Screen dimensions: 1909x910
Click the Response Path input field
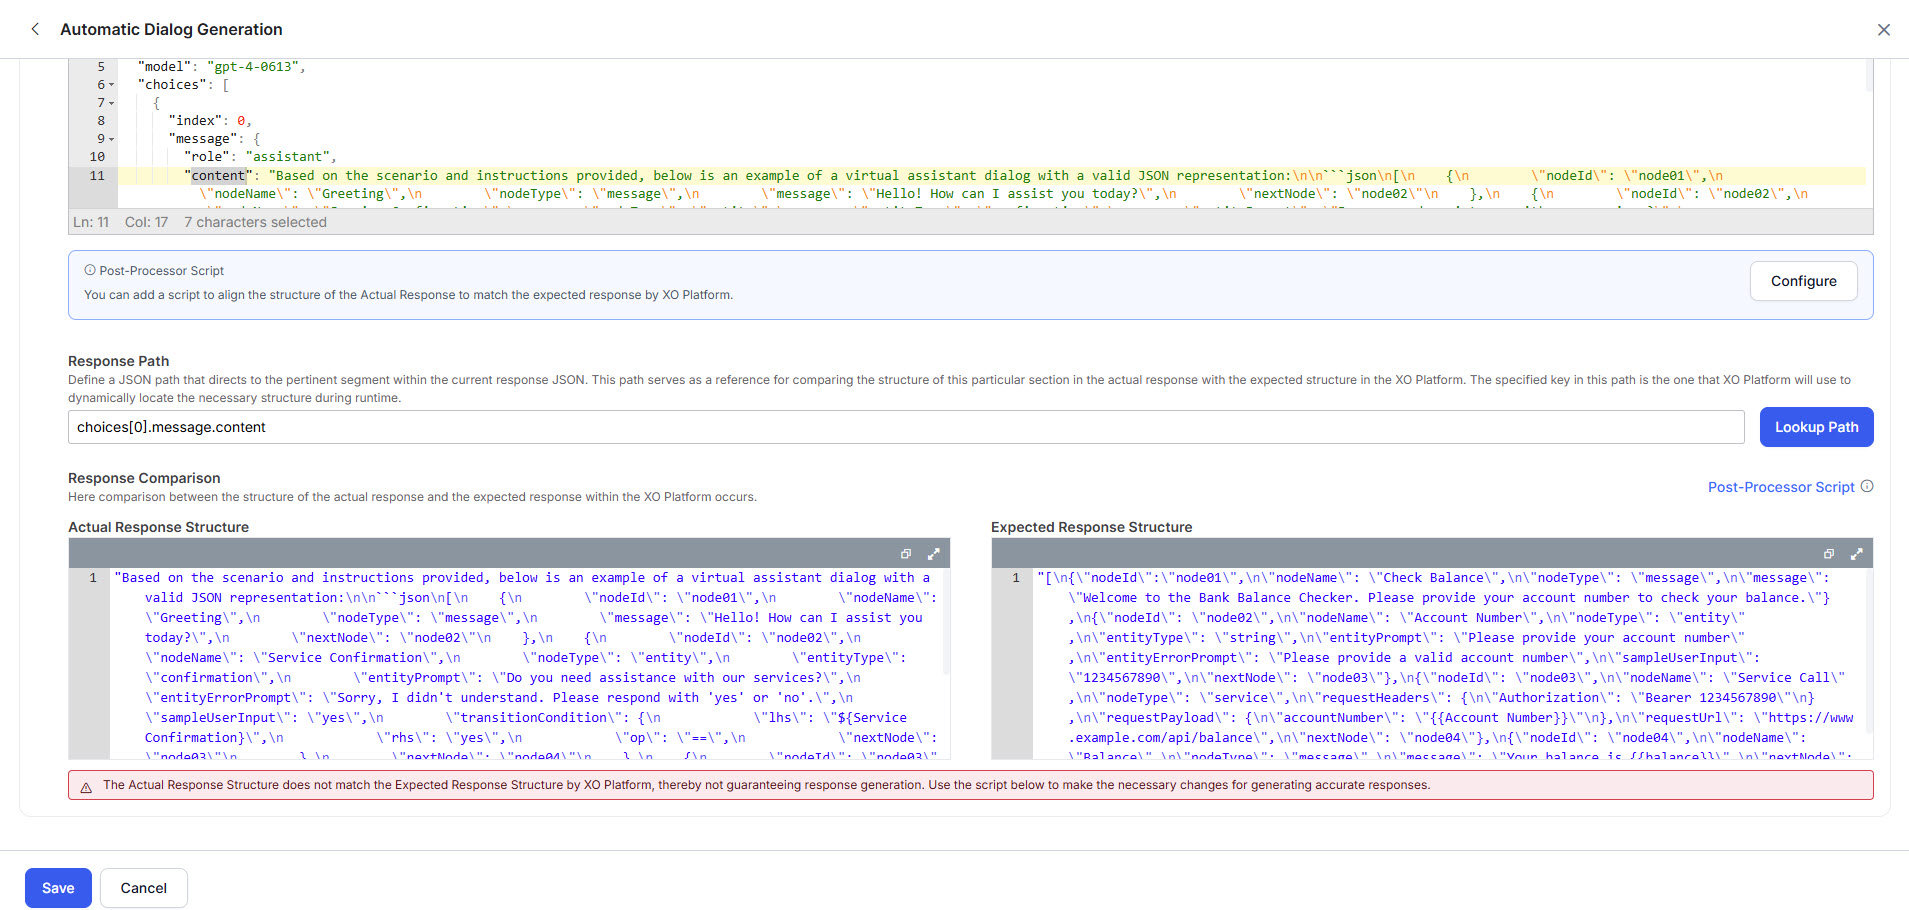906,427
